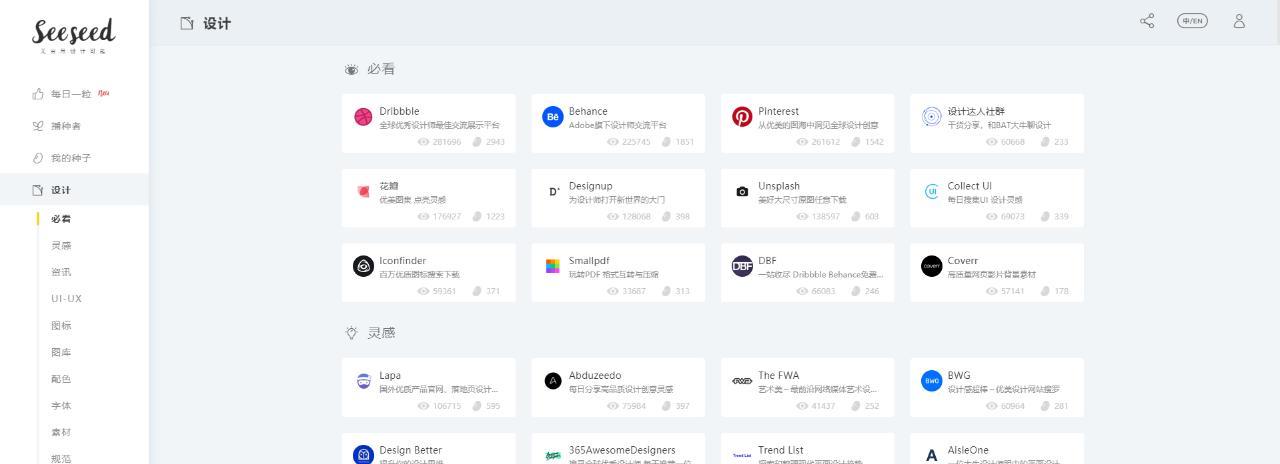
Task: Select the 配色 sidebar subcategory
Action: point(61,379)
